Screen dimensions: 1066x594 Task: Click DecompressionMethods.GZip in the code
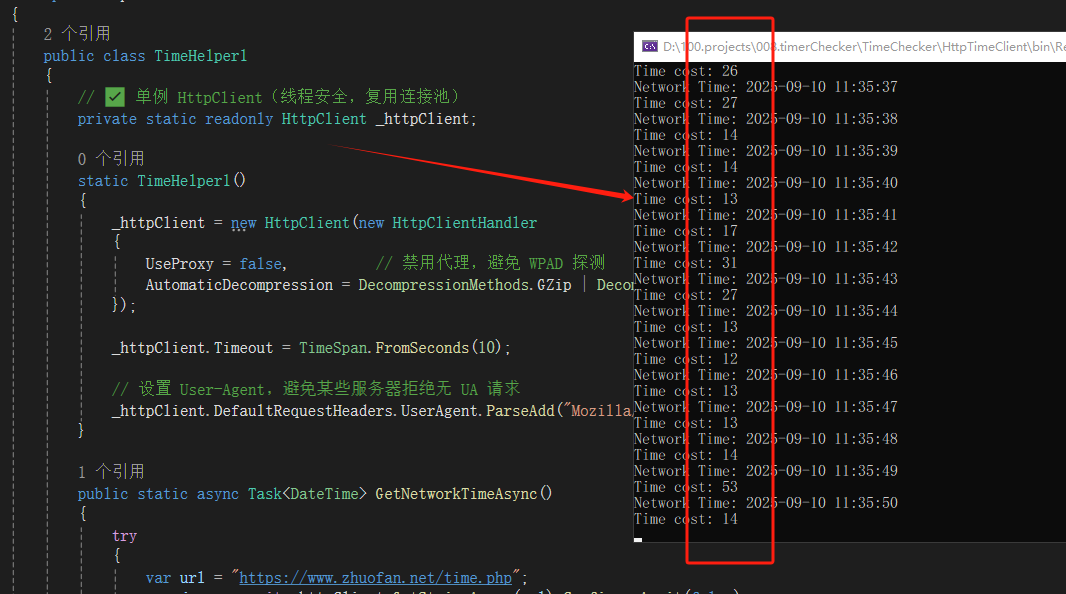coord(465,285)
